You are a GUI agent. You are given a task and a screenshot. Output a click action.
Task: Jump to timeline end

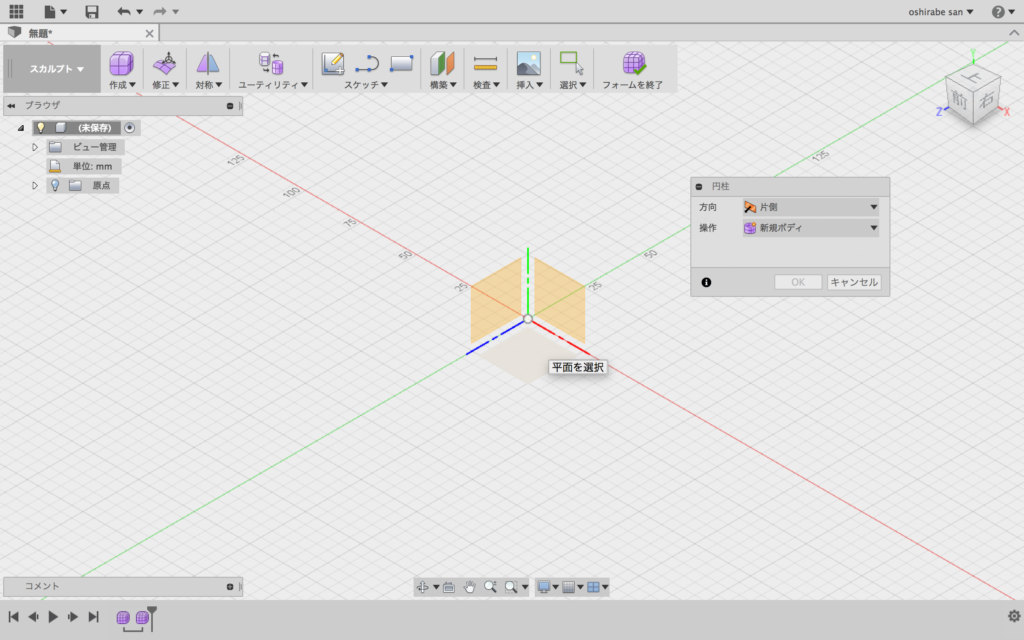tap(93, 616)
